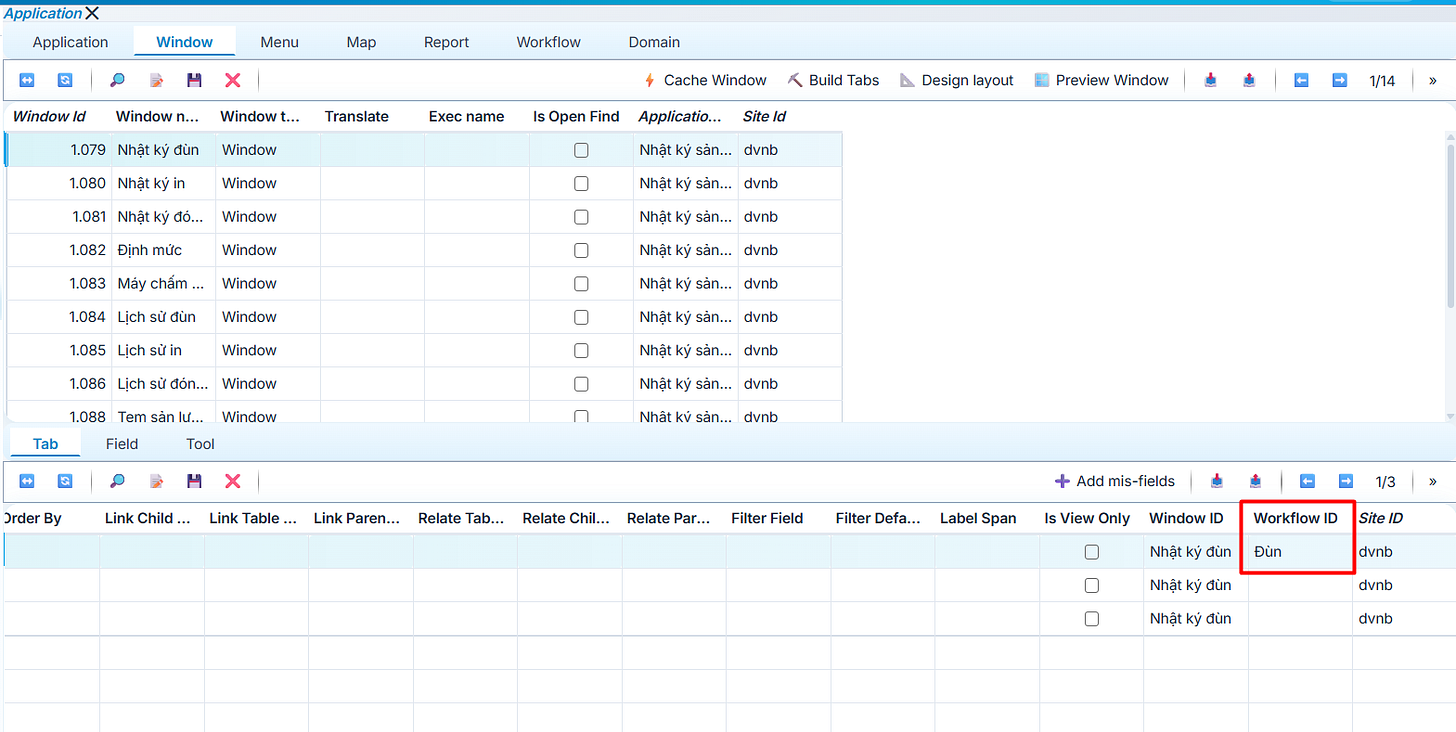Sort by Window Id column header
This screenshot has width=1456, height=732.
click(x=49, y=116)
